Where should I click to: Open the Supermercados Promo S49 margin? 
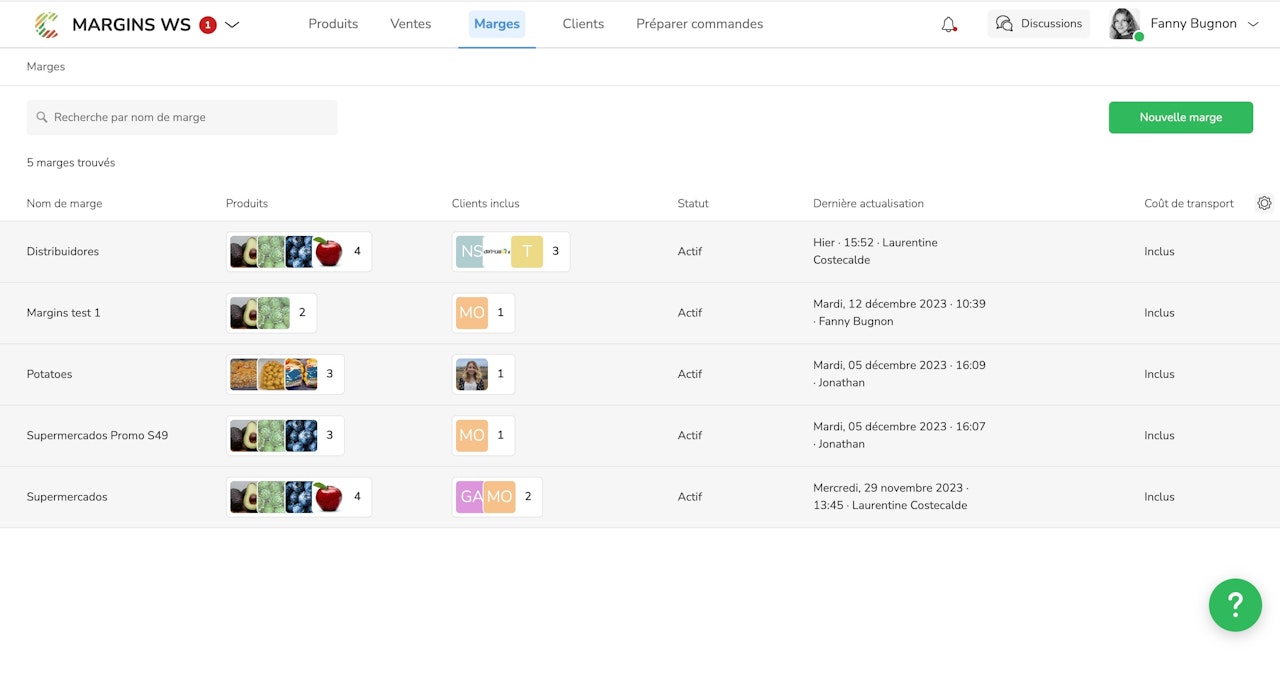coord(97,435)
